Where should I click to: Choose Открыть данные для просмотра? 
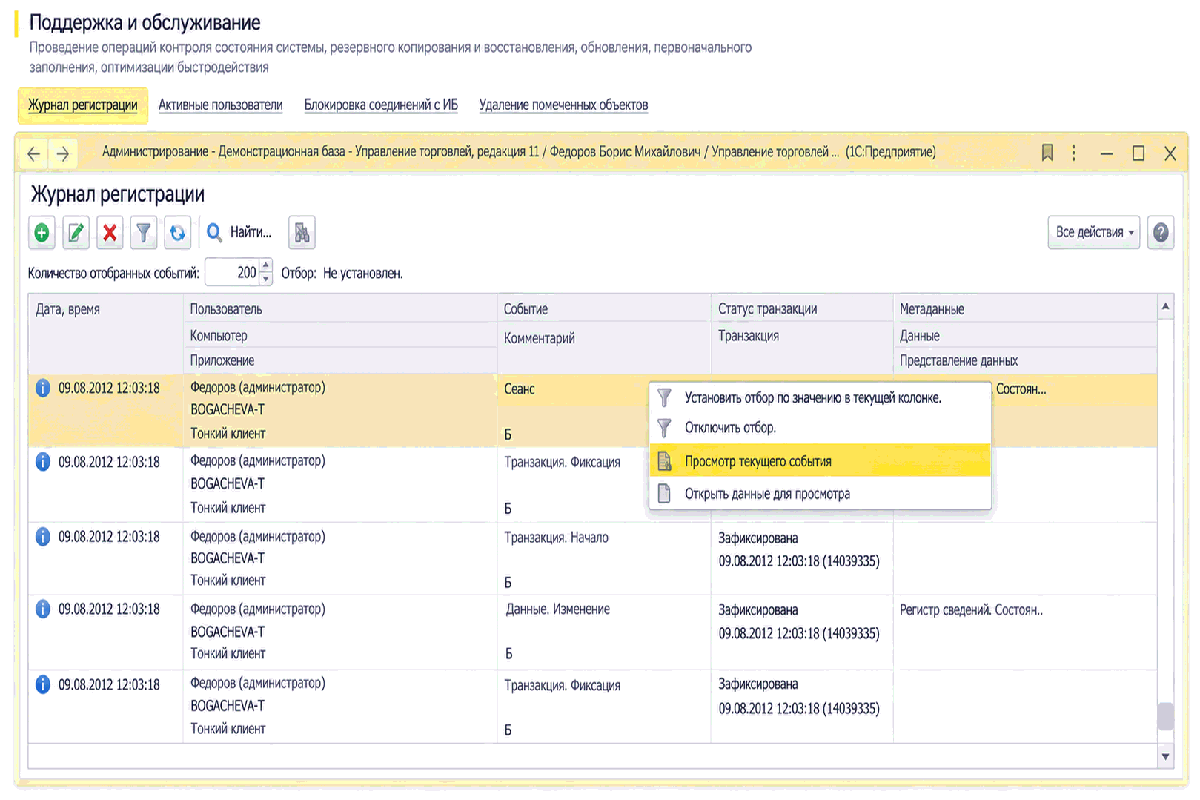[x=820, y=493]
